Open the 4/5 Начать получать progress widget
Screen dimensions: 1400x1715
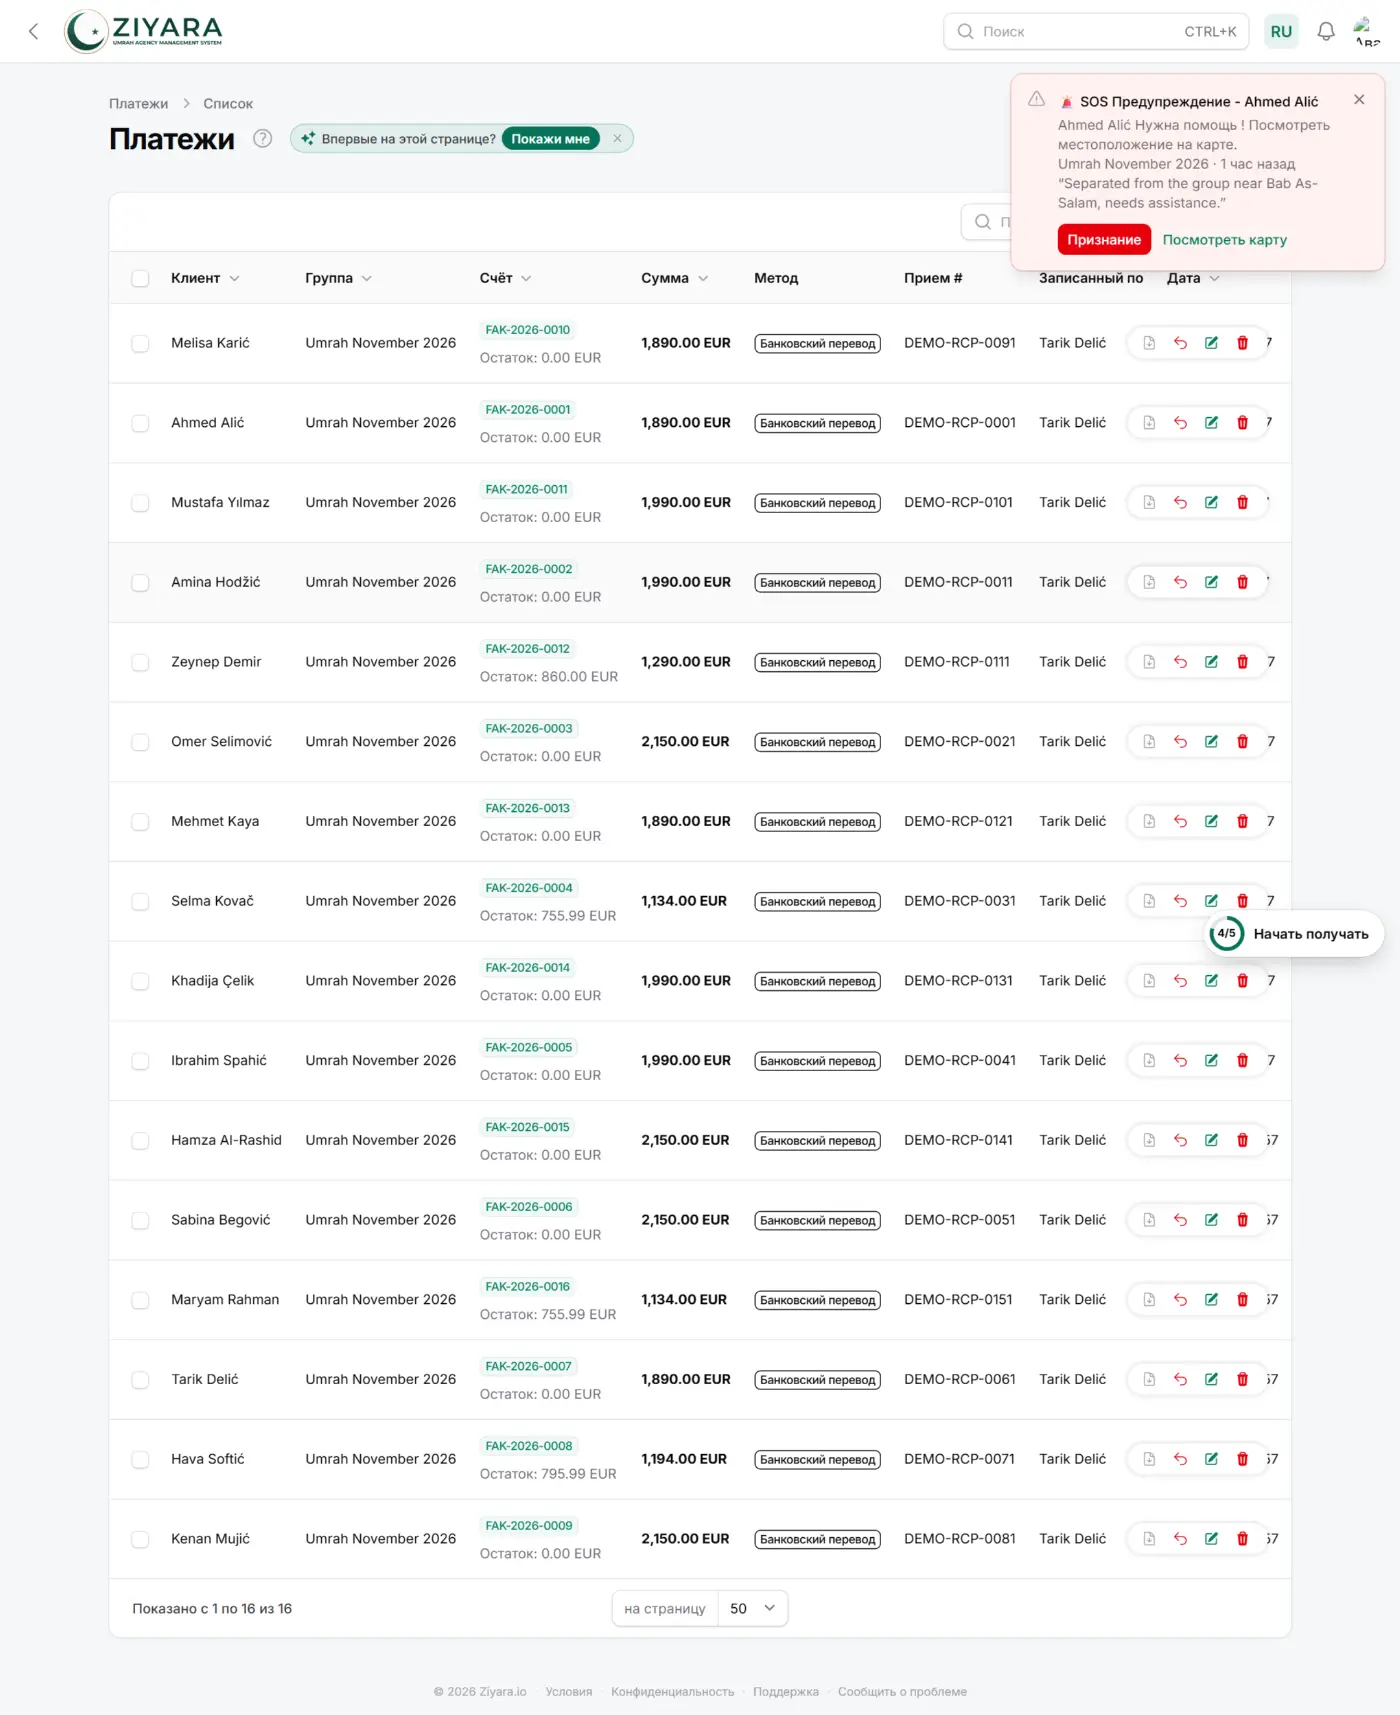pyautogui.click(x=1294, y=934)
